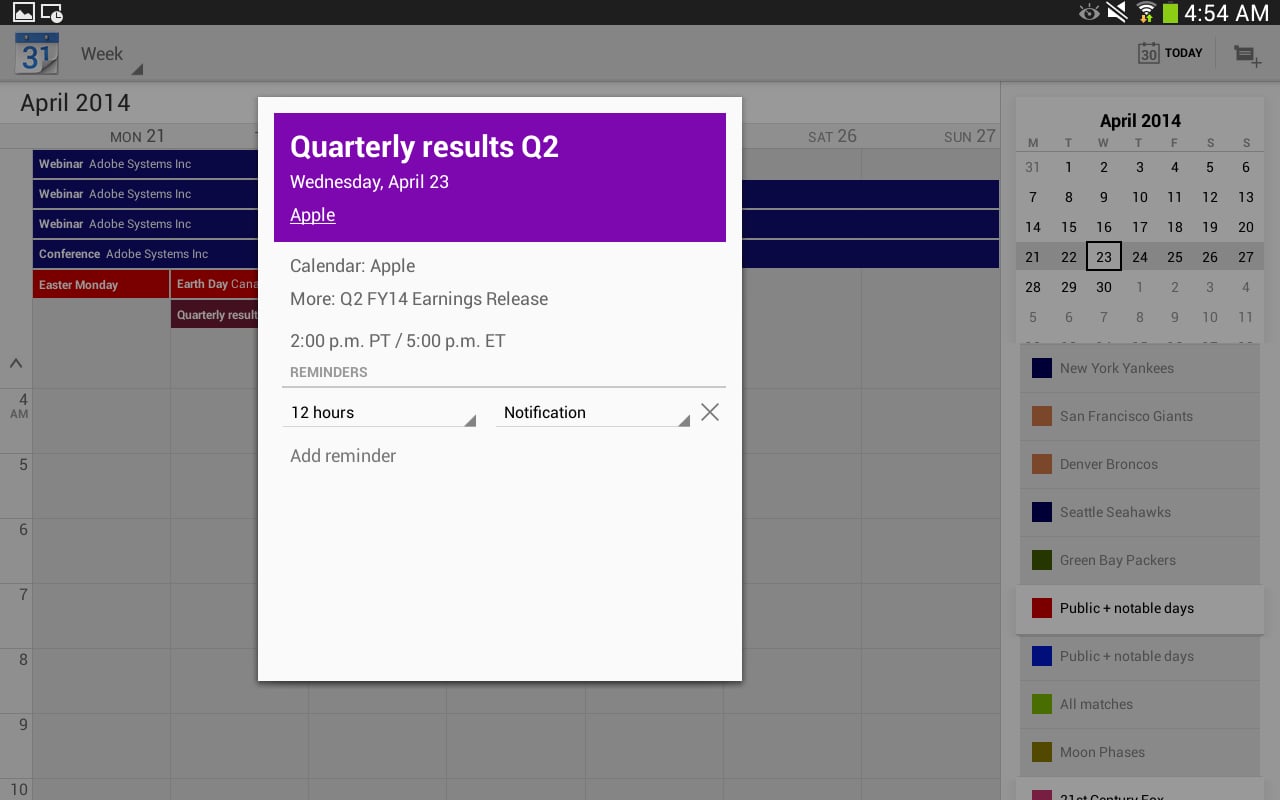The image size is (1280, 800).
Task: Tap the muted sound status icon
Action: (x=1118, y=12)
